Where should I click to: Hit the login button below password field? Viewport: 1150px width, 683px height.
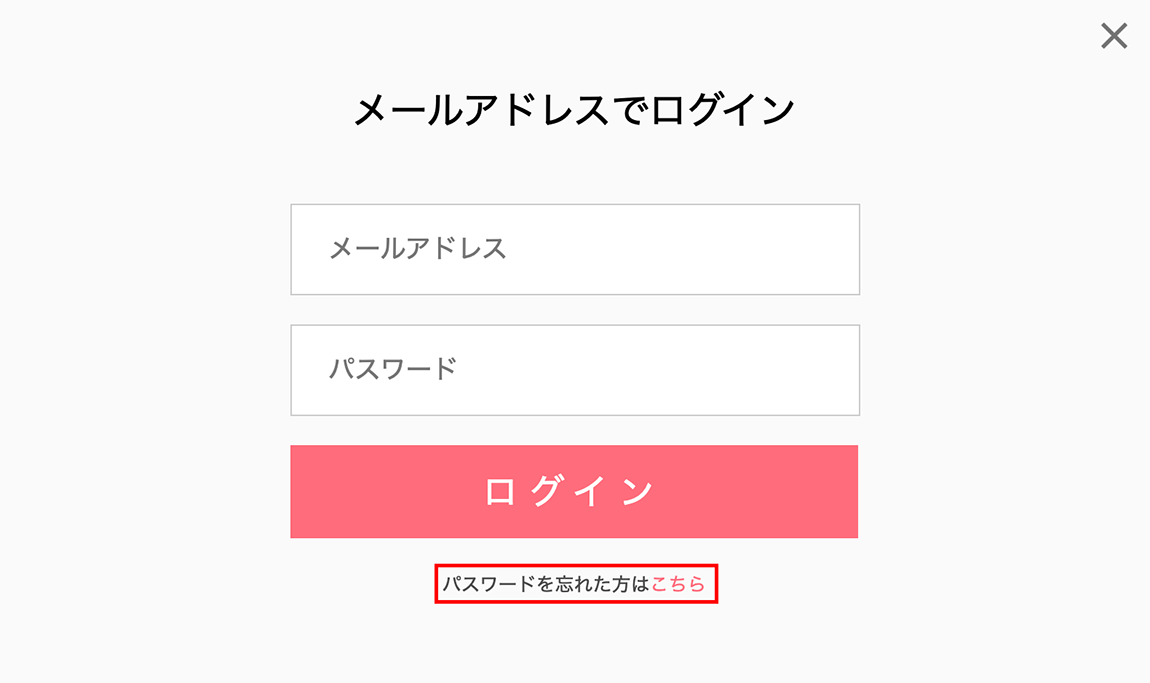point(574,491)
